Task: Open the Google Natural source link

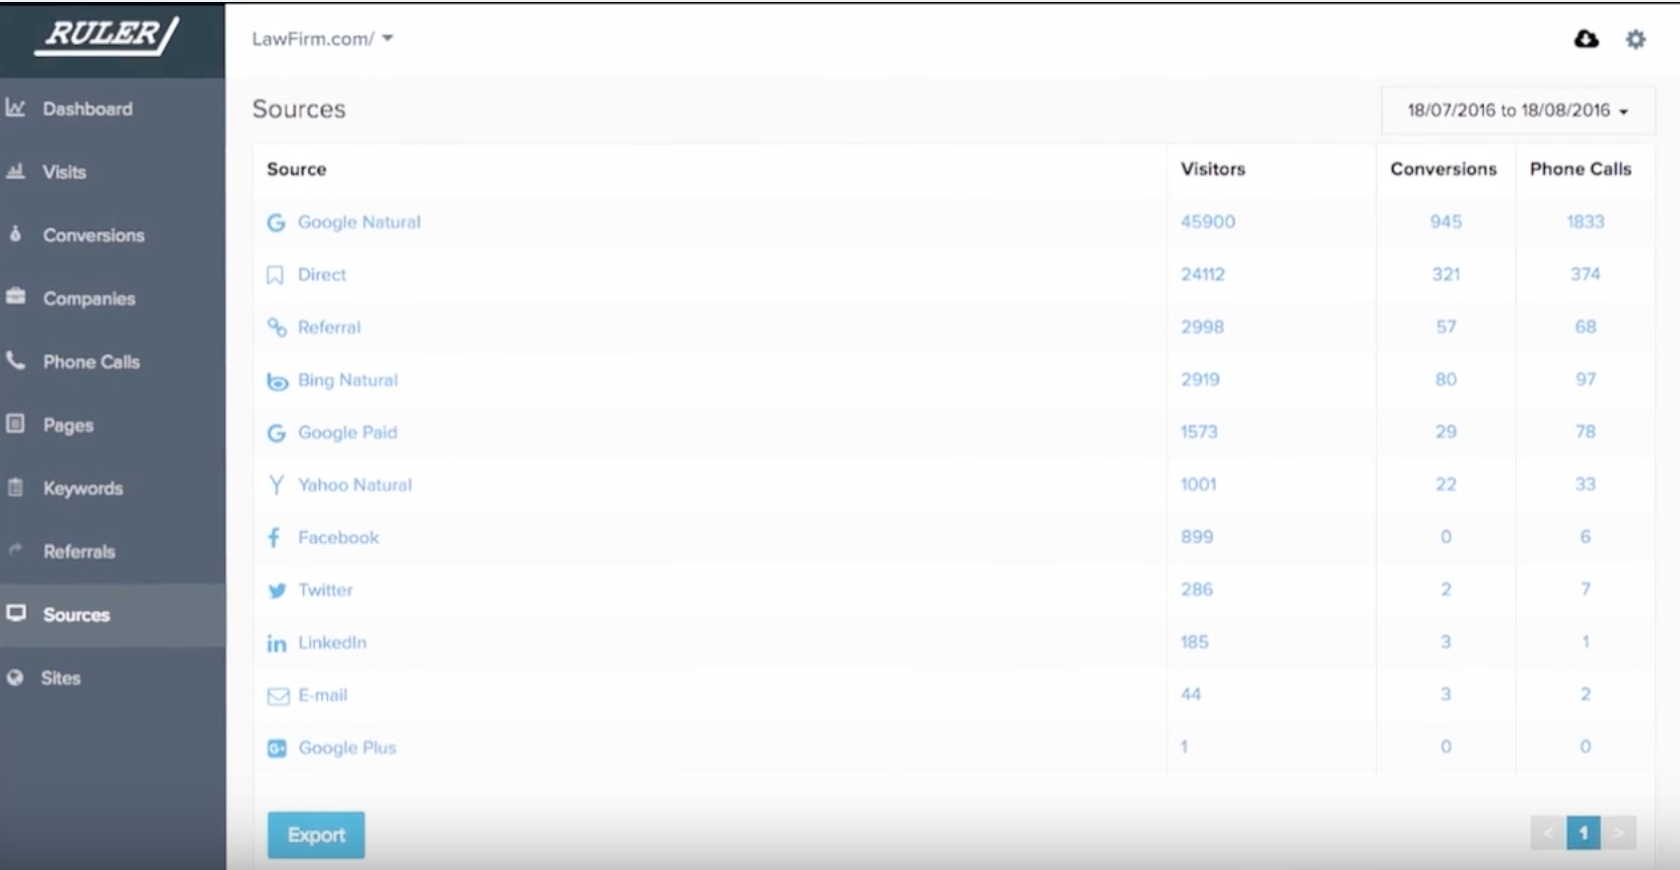Action: coord(359,222)
